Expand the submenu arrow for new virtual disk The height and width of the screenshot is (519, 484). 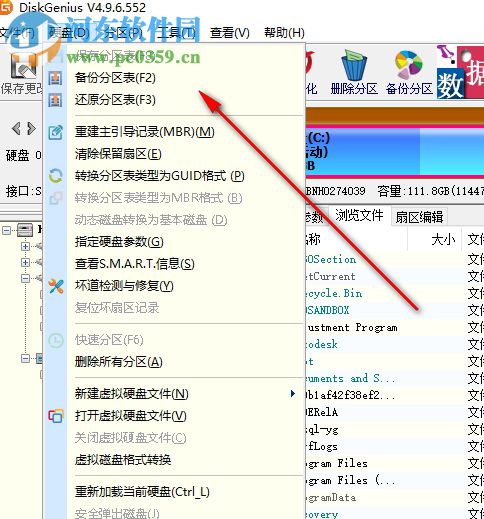click(x=293, y=394)
